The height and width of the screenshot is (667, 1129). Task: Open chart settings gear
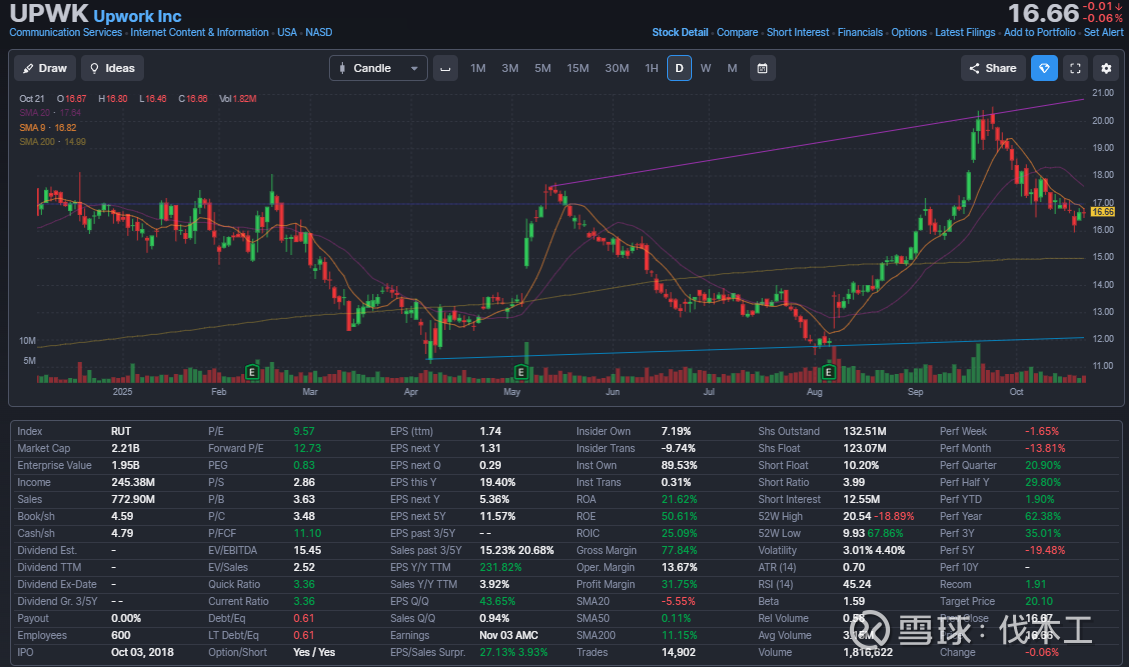[1106, 68]
